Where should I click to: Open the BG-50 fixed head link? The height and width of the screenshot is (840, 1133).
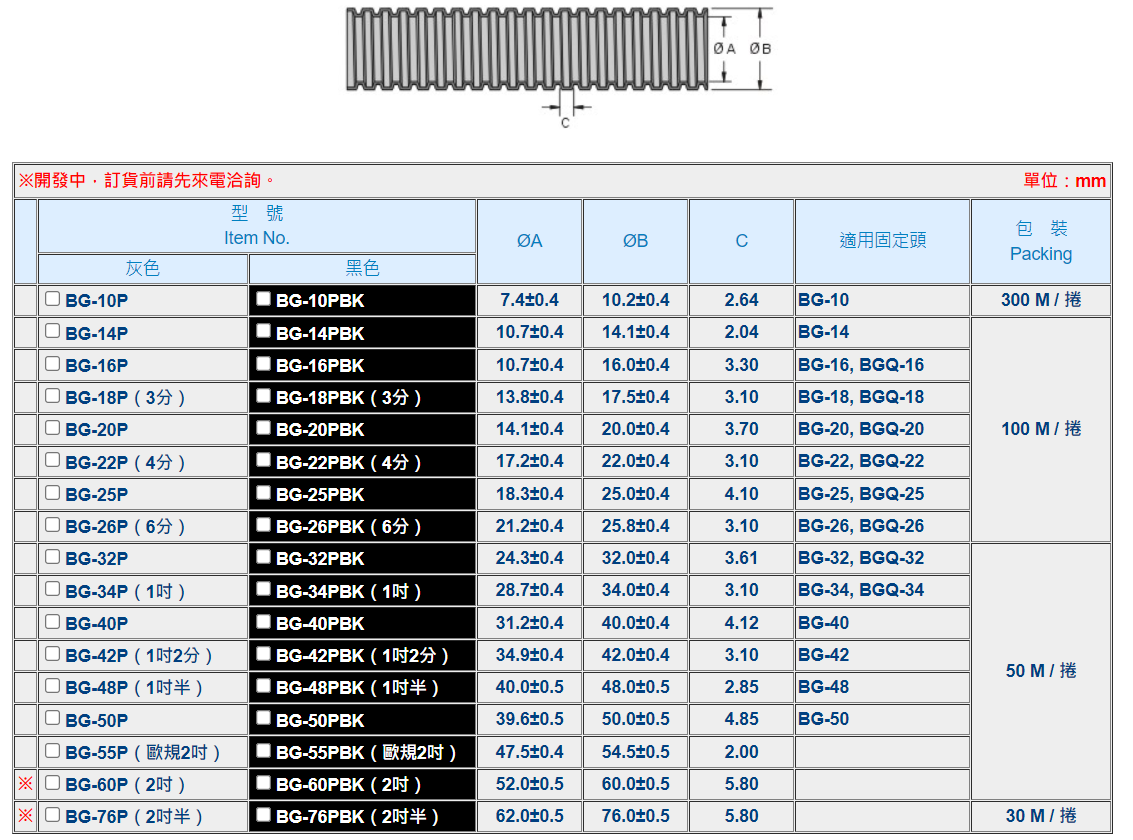point(823,719)
